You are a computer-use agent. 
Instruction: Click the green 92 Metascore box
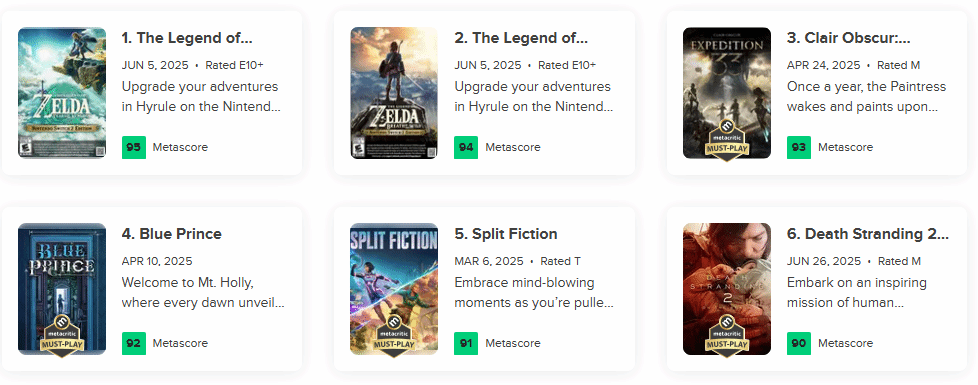(133, 343)
